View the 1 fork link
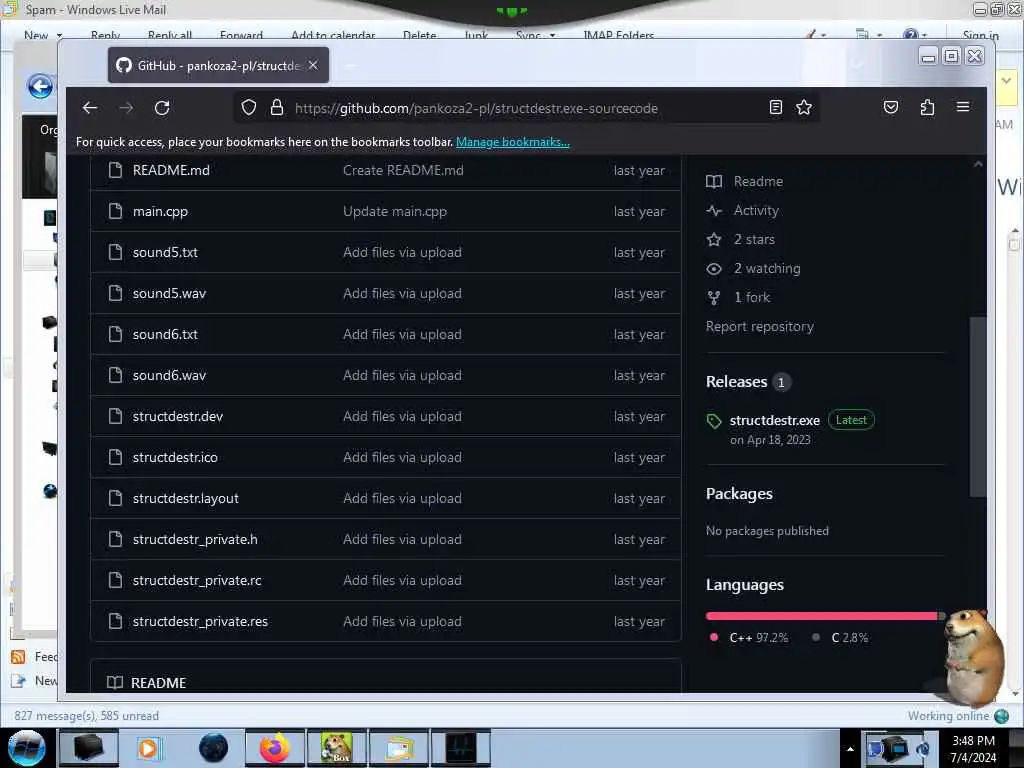Viewport: 1024px width, 768px height. 752,297
